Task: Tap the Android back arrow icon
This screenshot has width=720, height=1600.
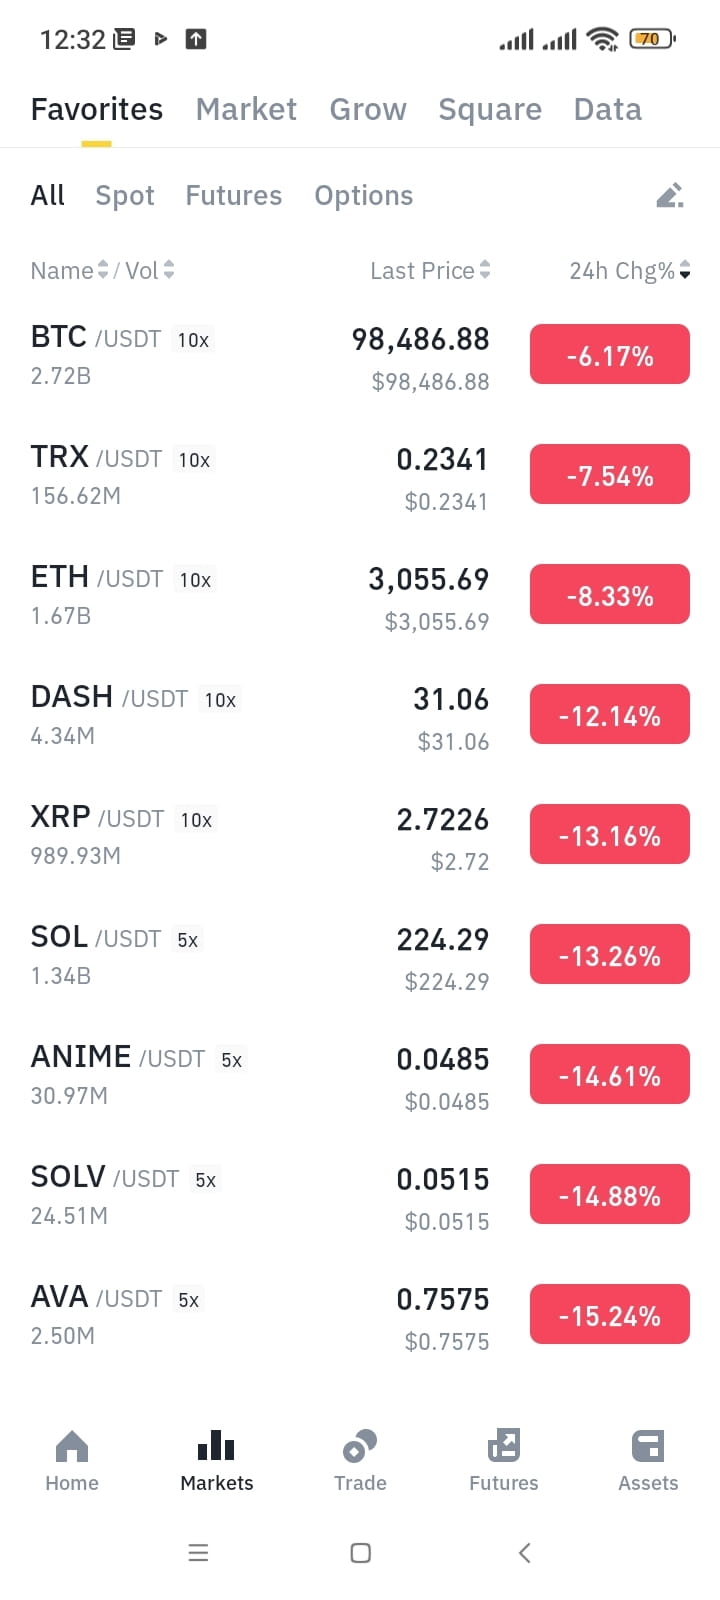Action: pos(524,1552)
